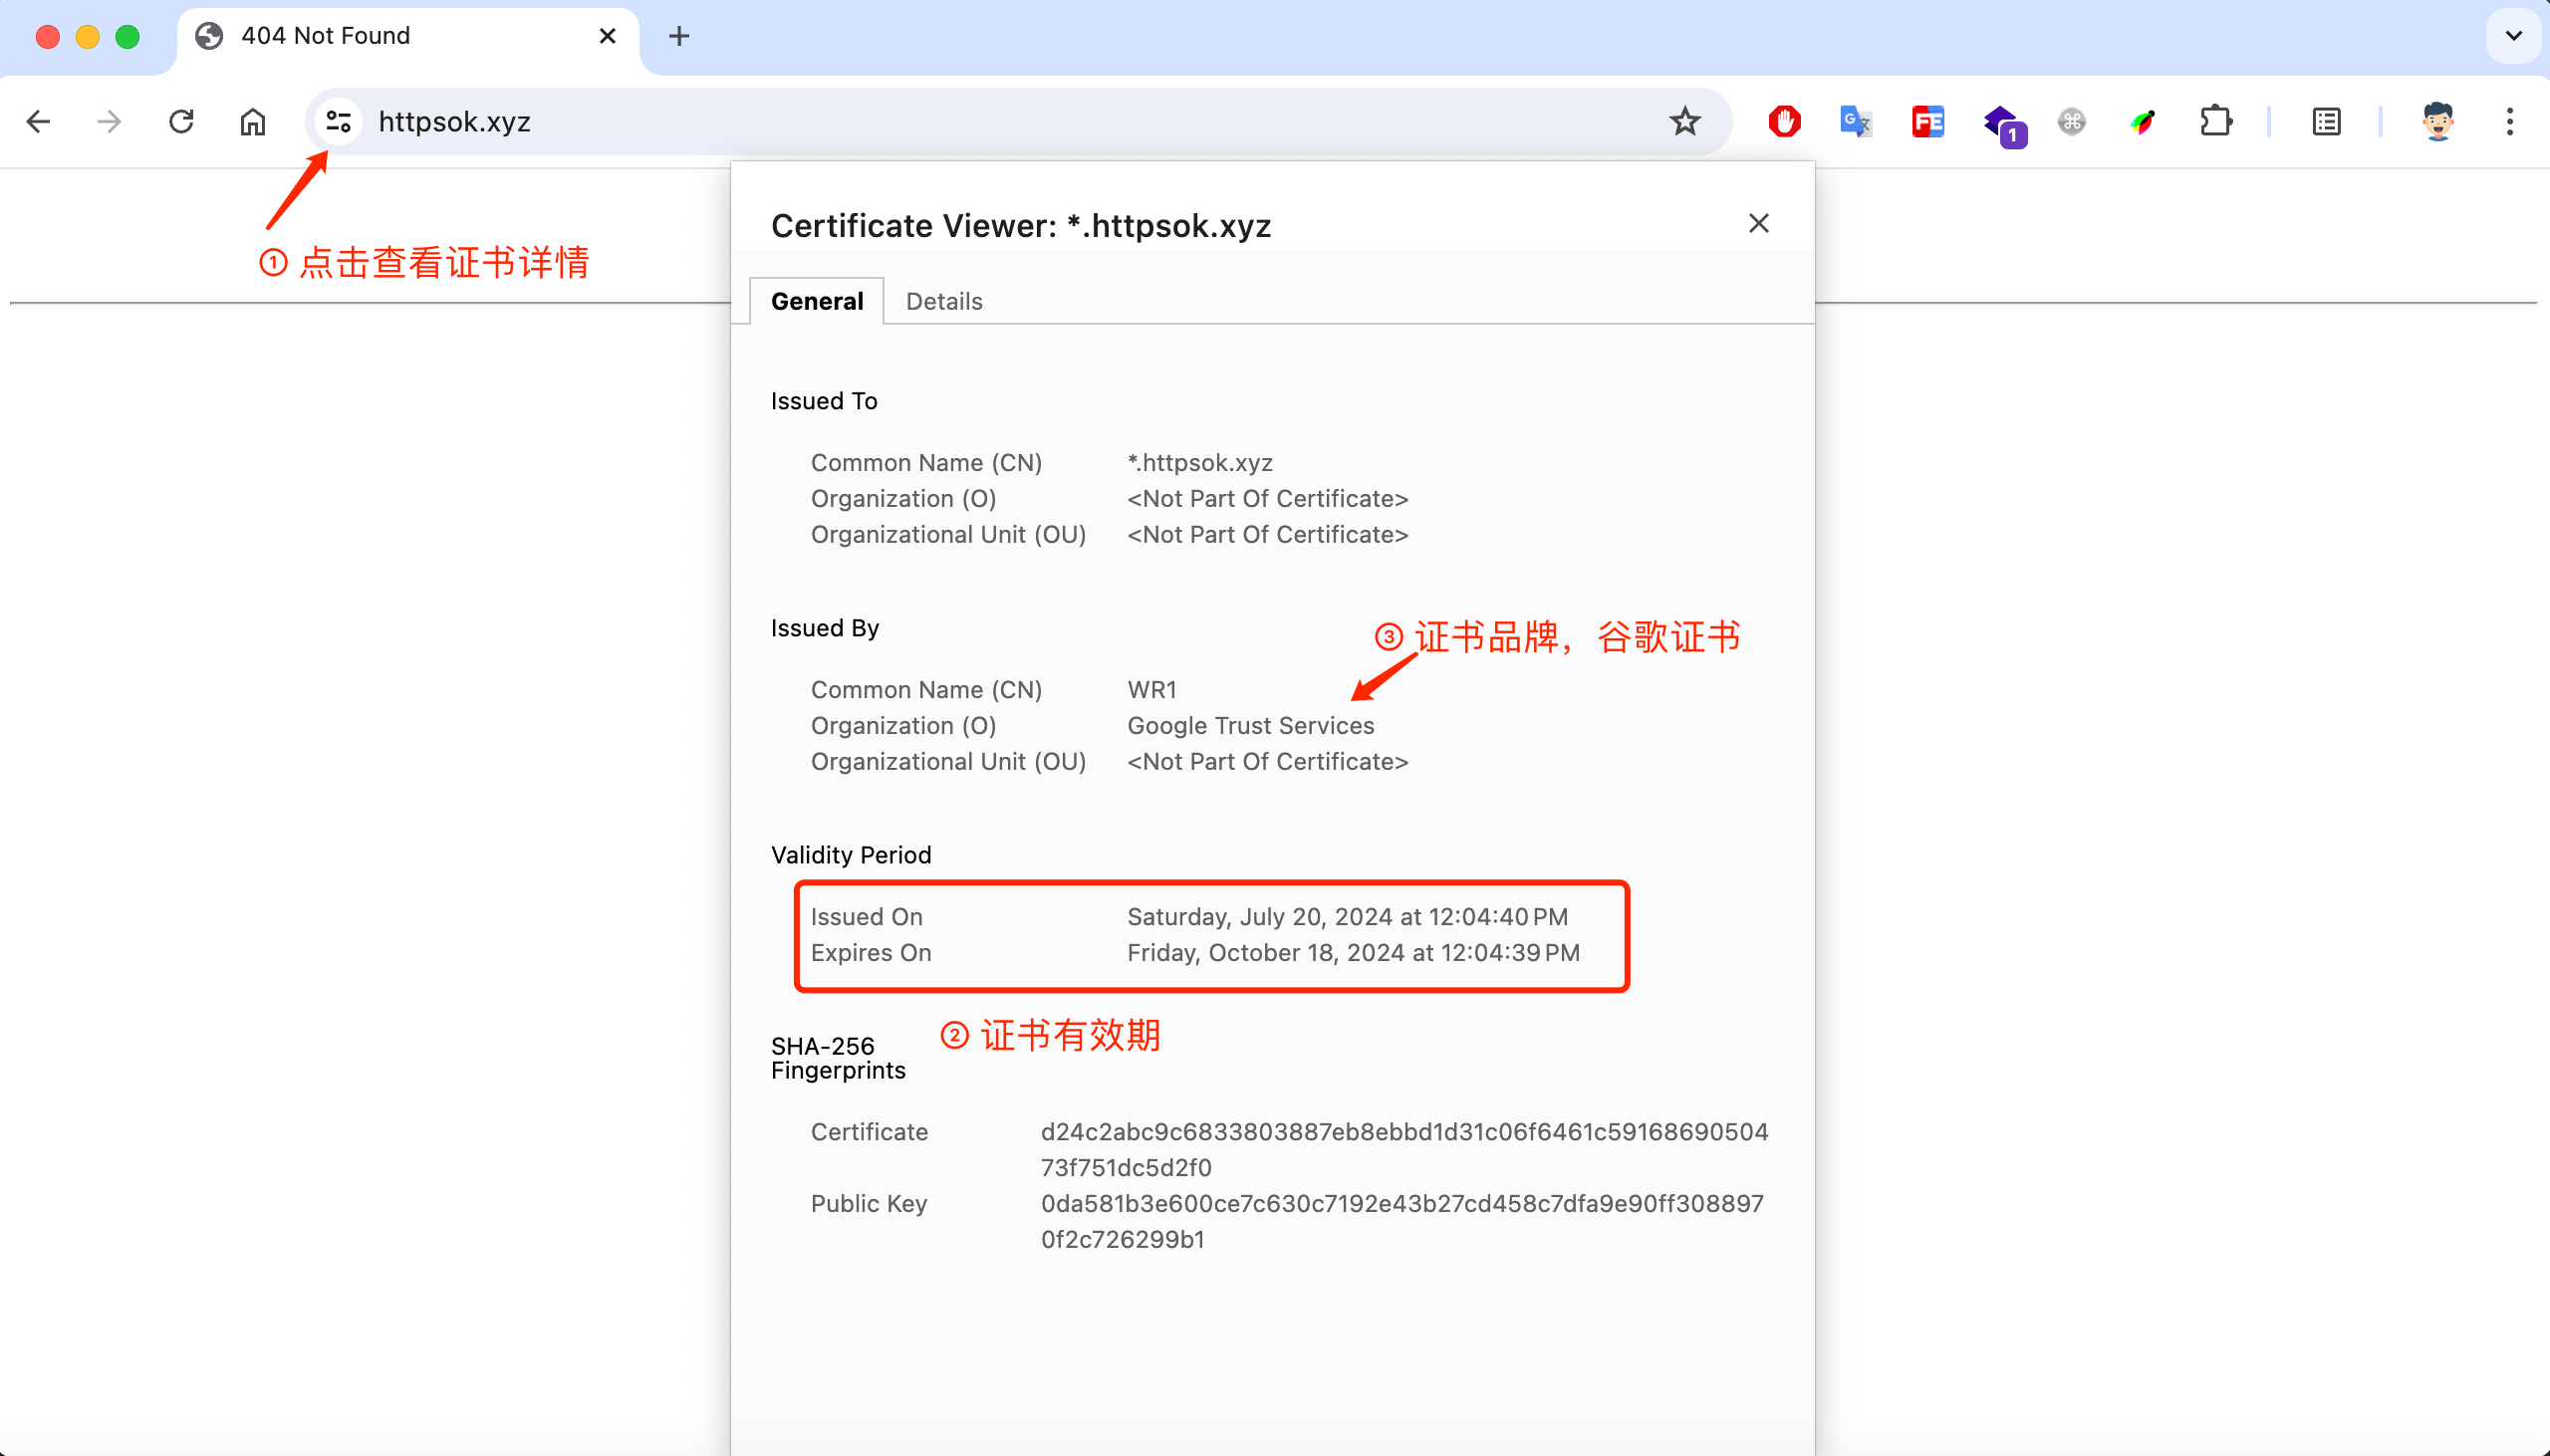
Task: Click the gray circular extension icon
Action: click(2072, 122)
